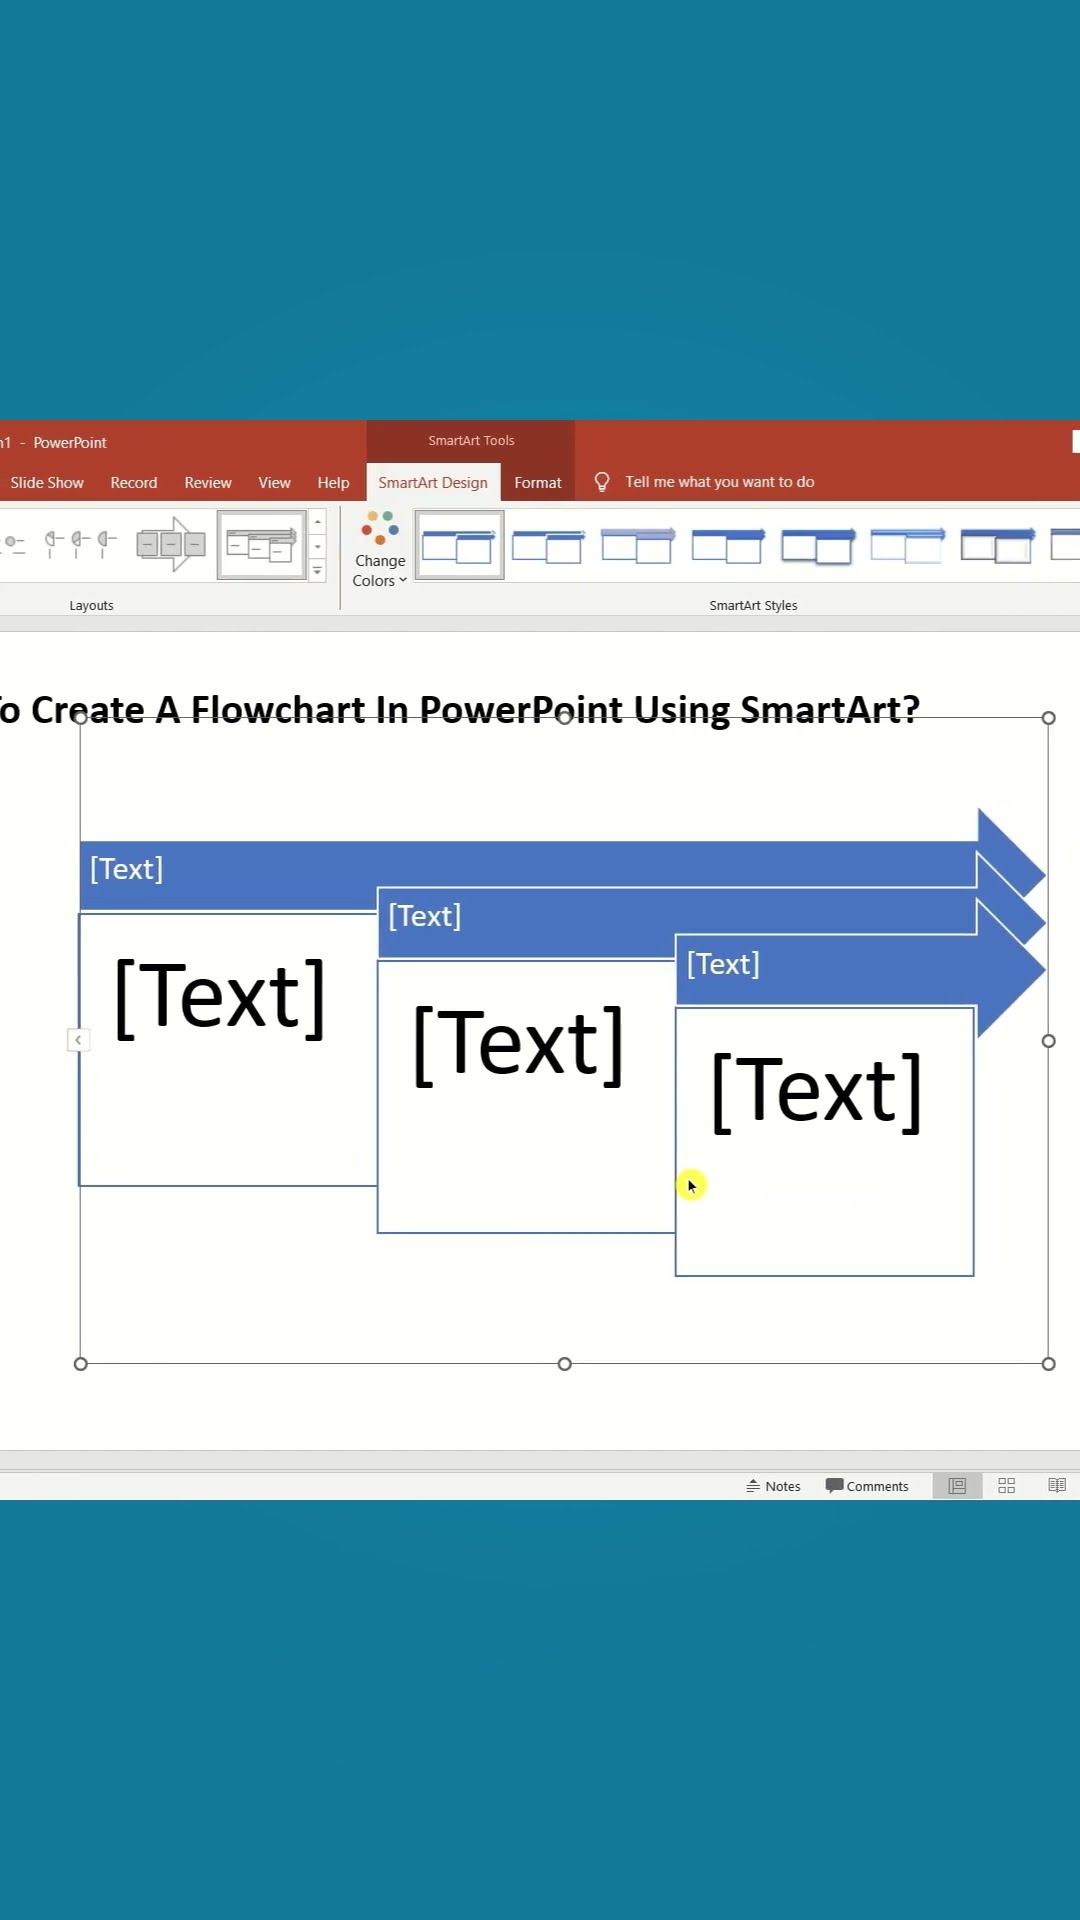Click the bottom-center SmartArt resize handle

(x=565, y=1364)
